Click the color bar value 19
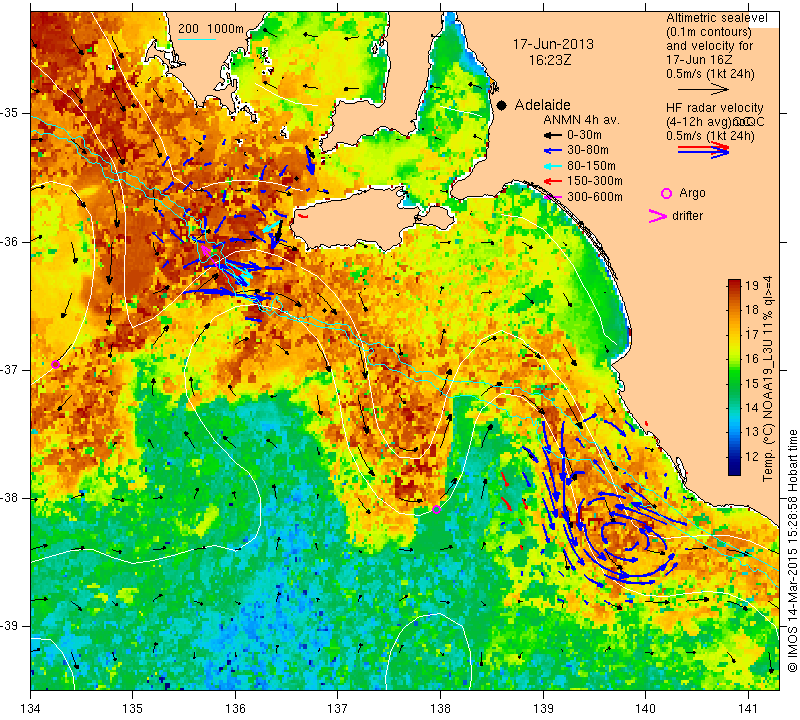Image resolution: width=800 pixels, height=720 pixels. point(752,285)
